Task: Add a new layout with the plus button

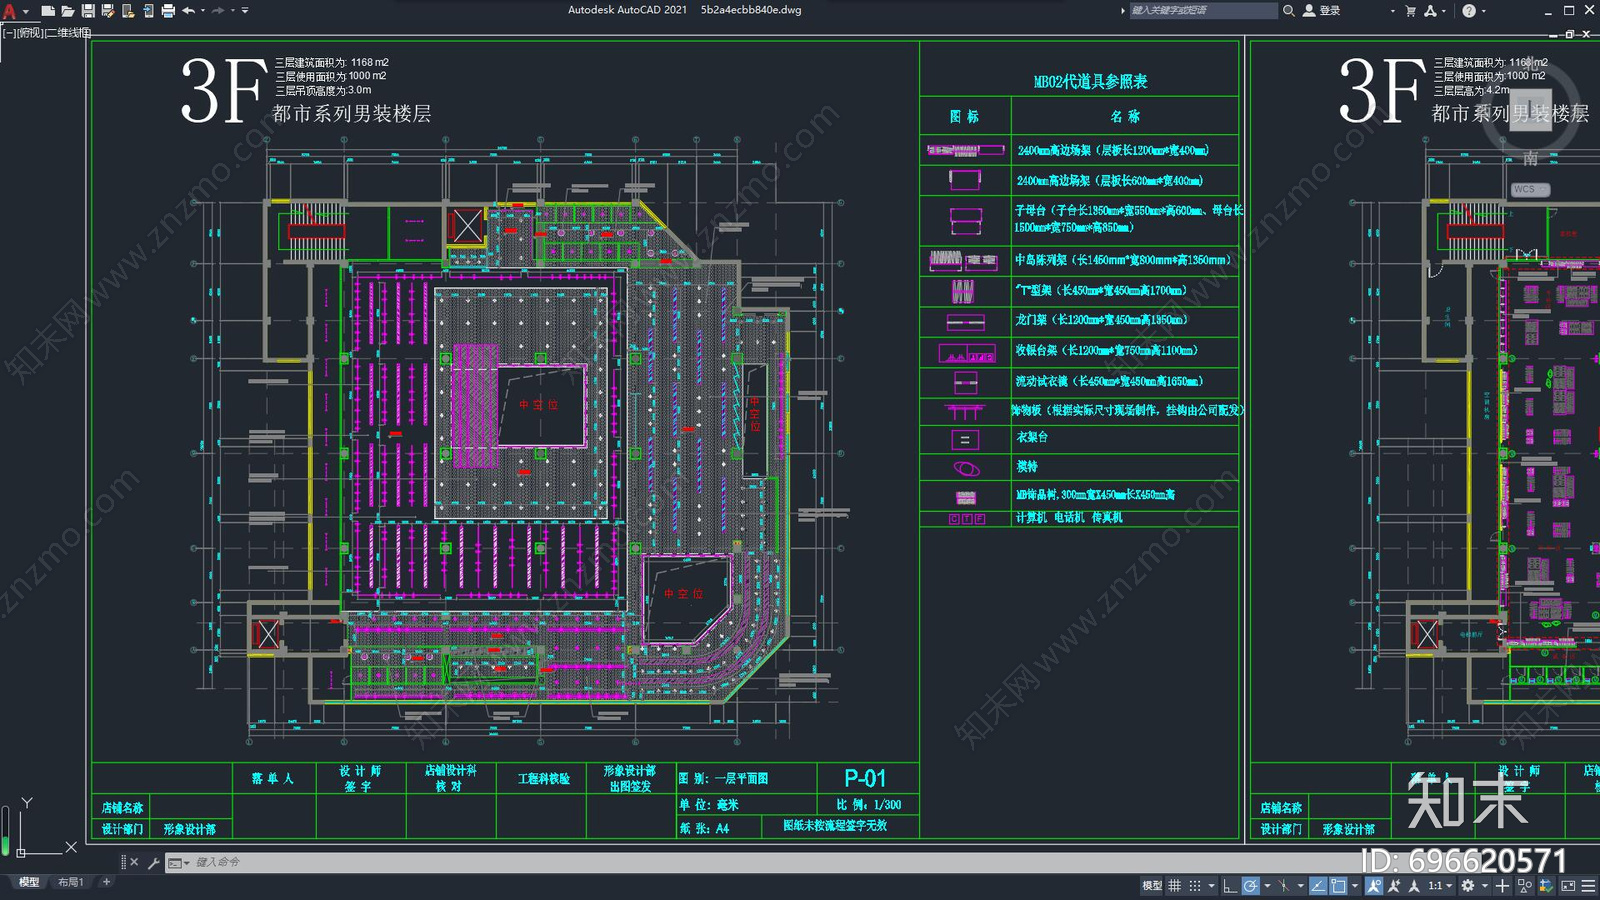Action: [106, 882]
